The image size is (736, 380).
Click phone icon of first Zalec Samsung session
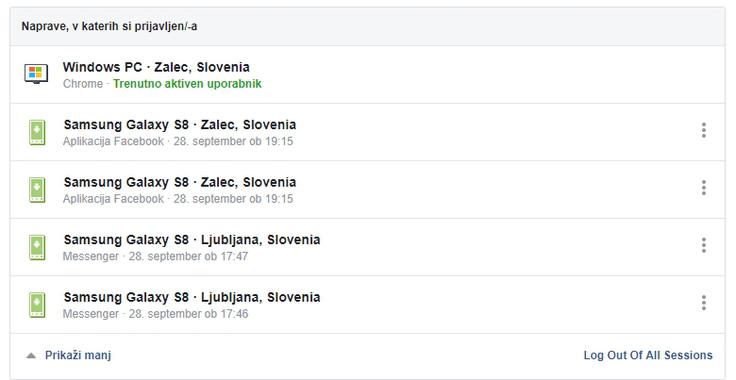tap(37, 132)
